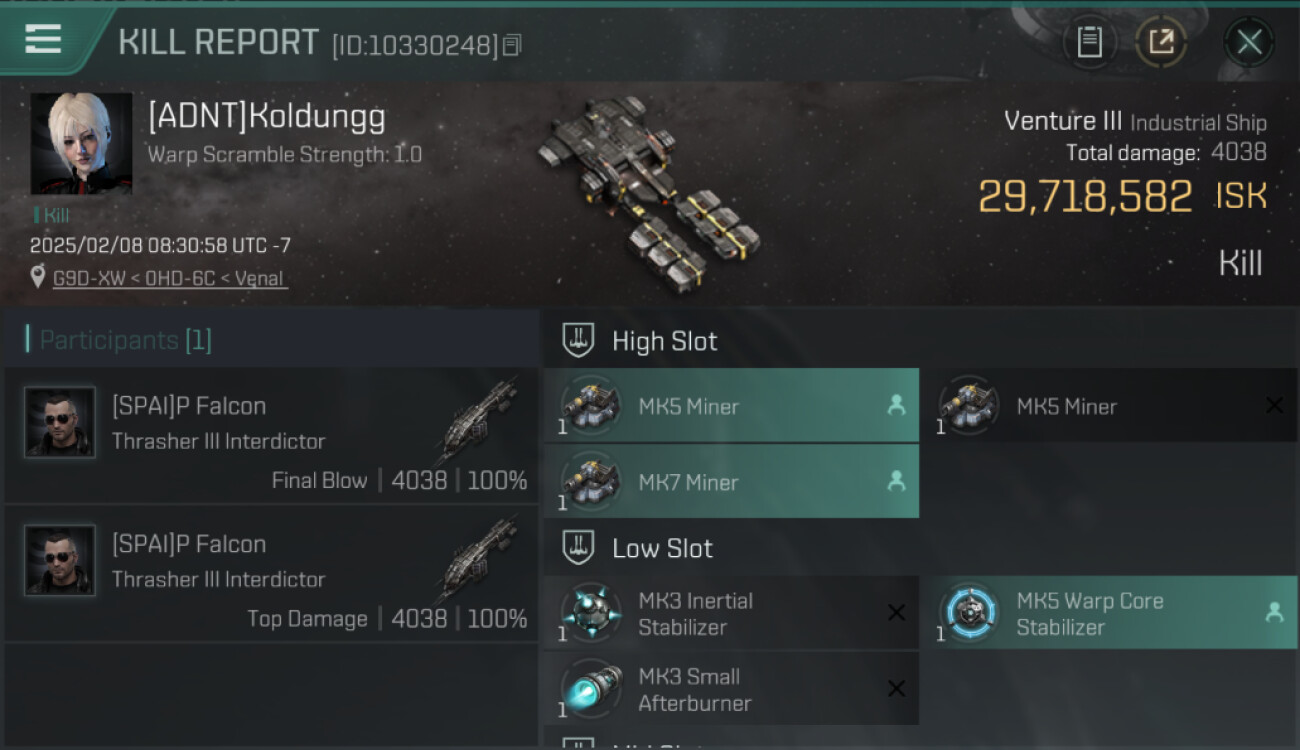The image size is (1300, 750).
Task: Click MK3 Small Afterburner module icon
Action: point(590,688)
